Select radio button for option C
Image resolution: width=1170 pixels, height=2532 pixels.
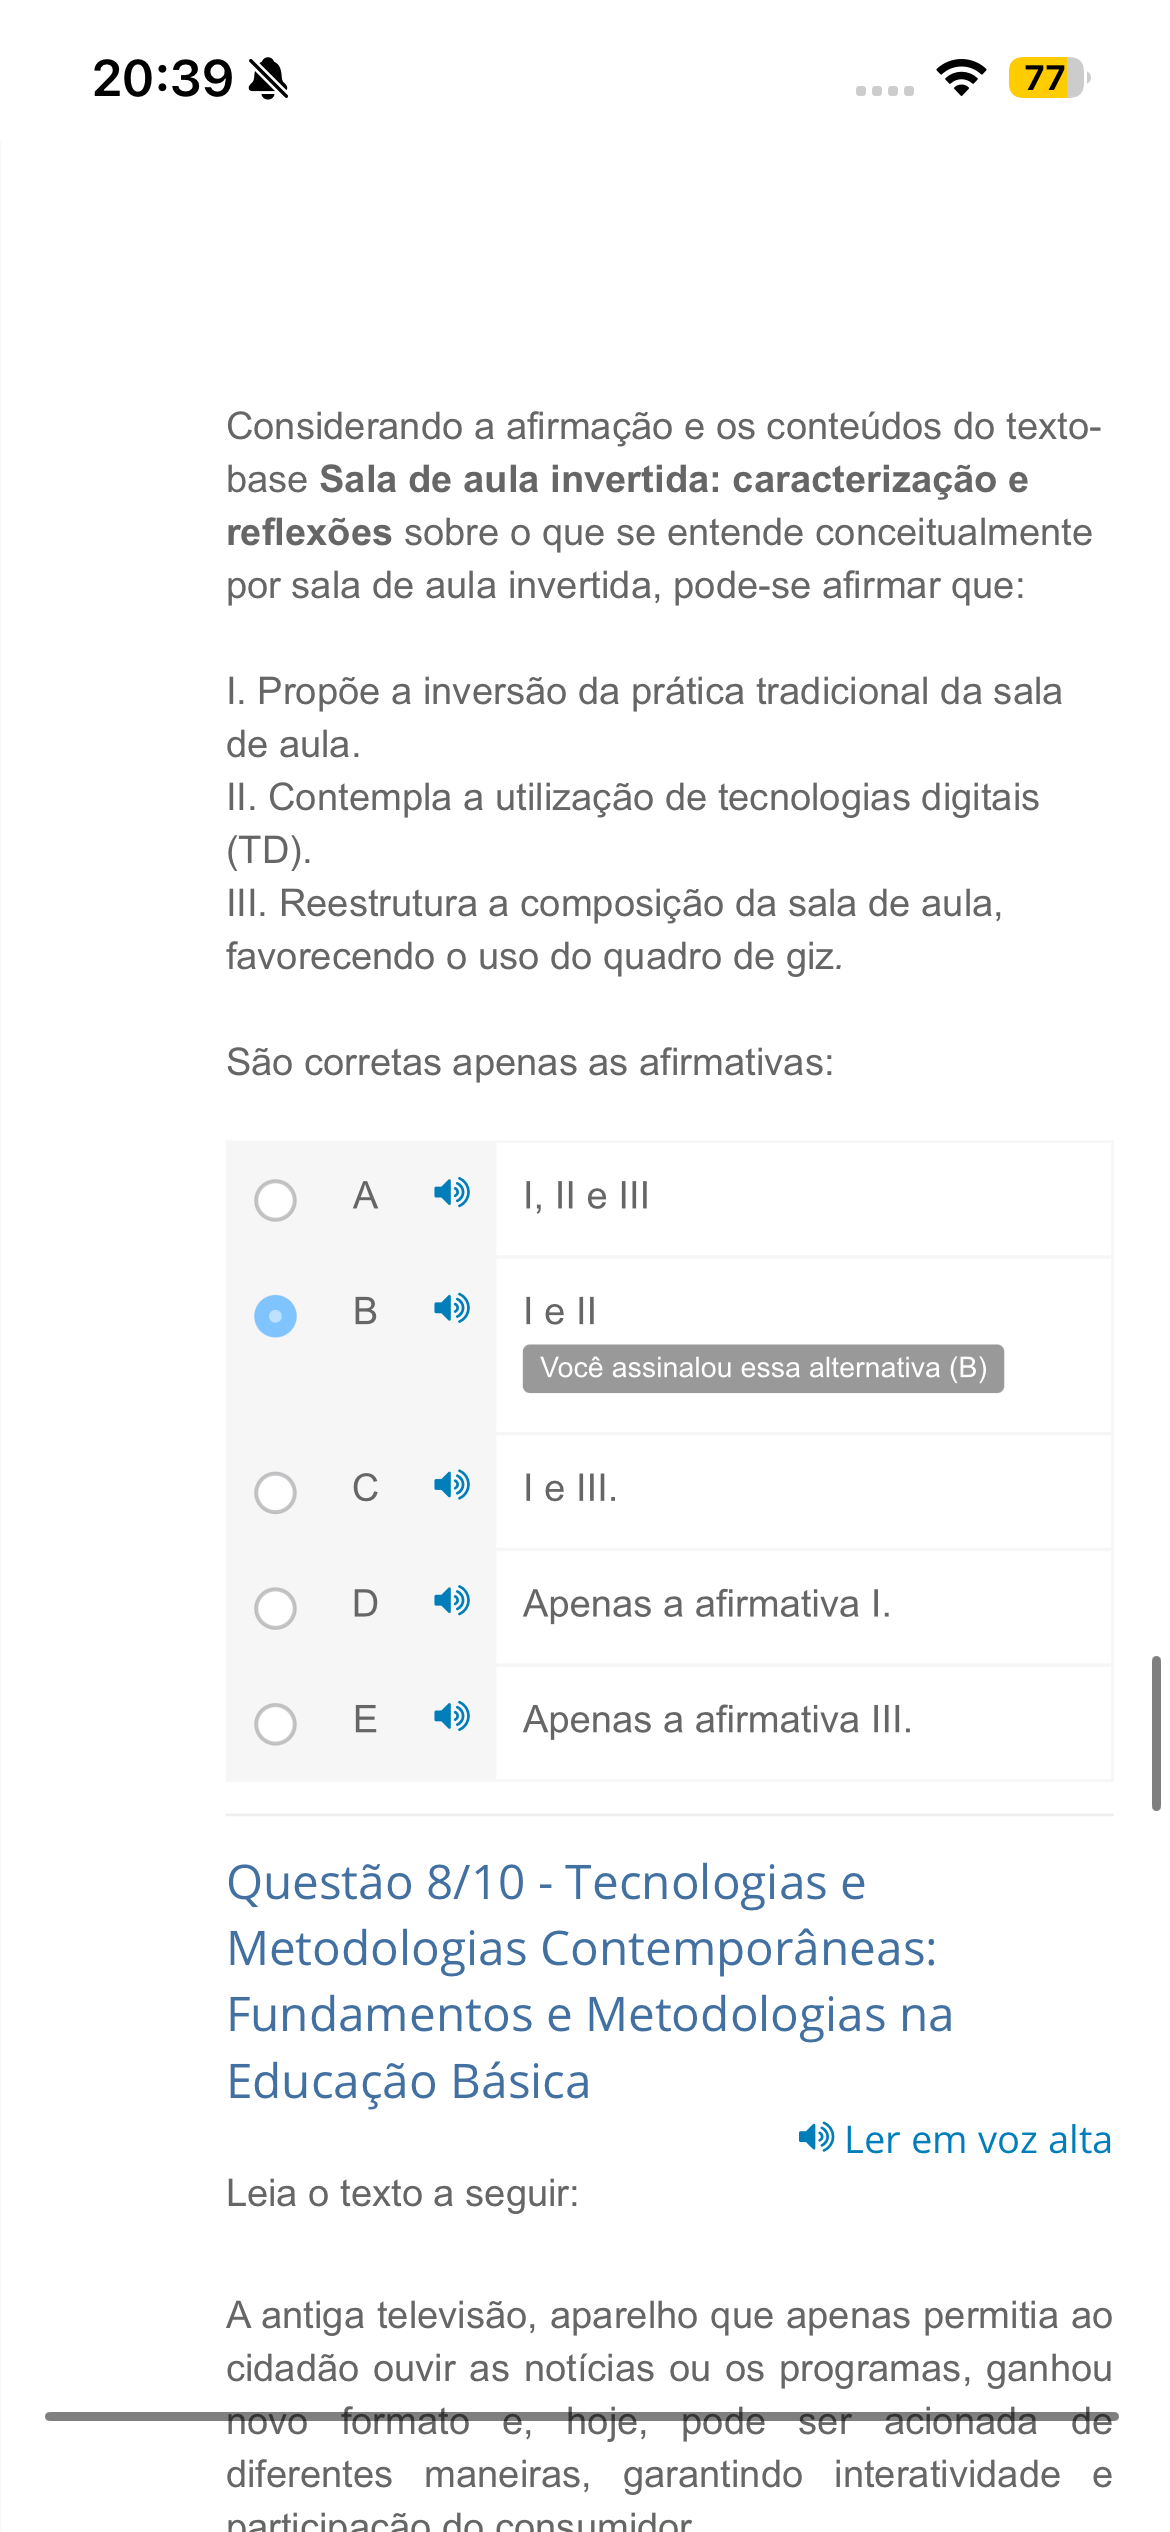click(275, 1492)
